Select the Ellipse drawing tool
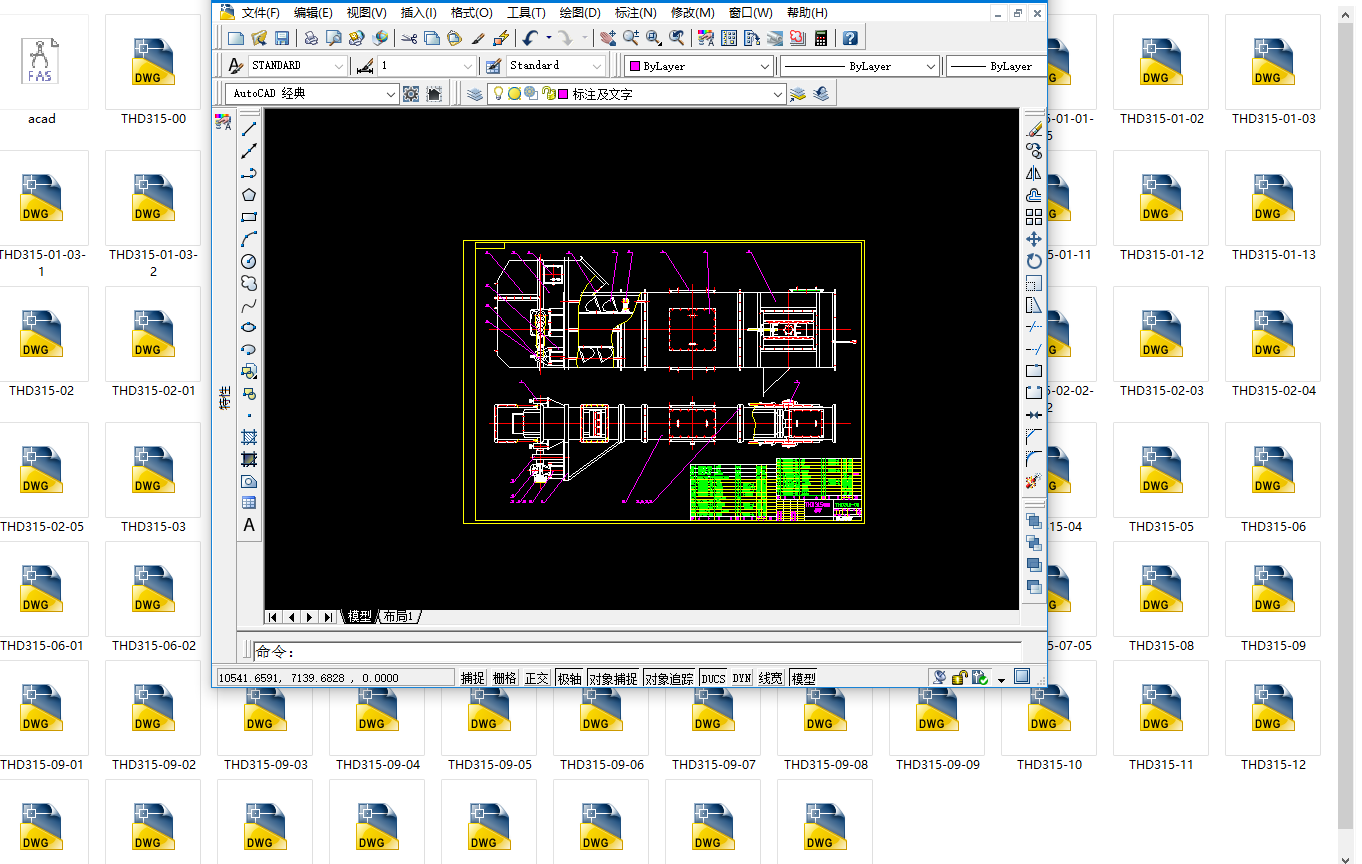1362x864 pixels. (249, 327)
